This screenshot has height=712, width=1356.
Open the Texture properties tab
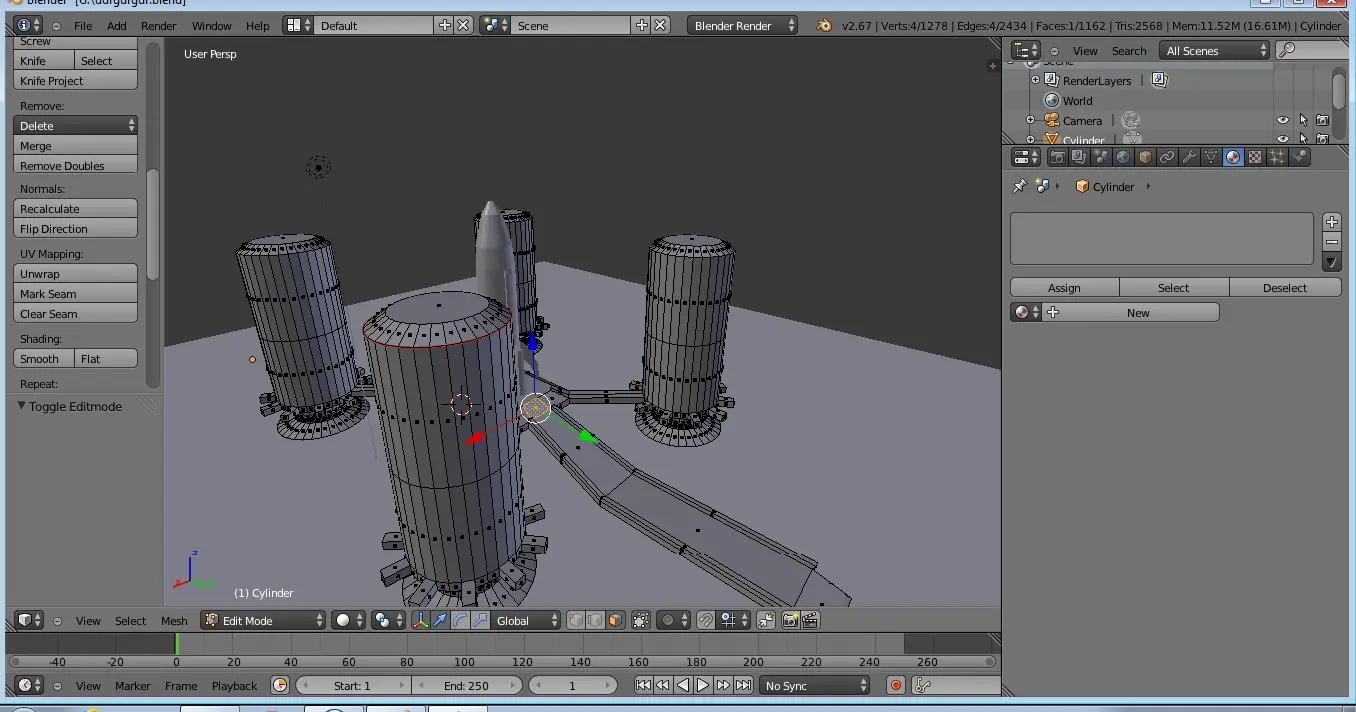pos(1255,157)
